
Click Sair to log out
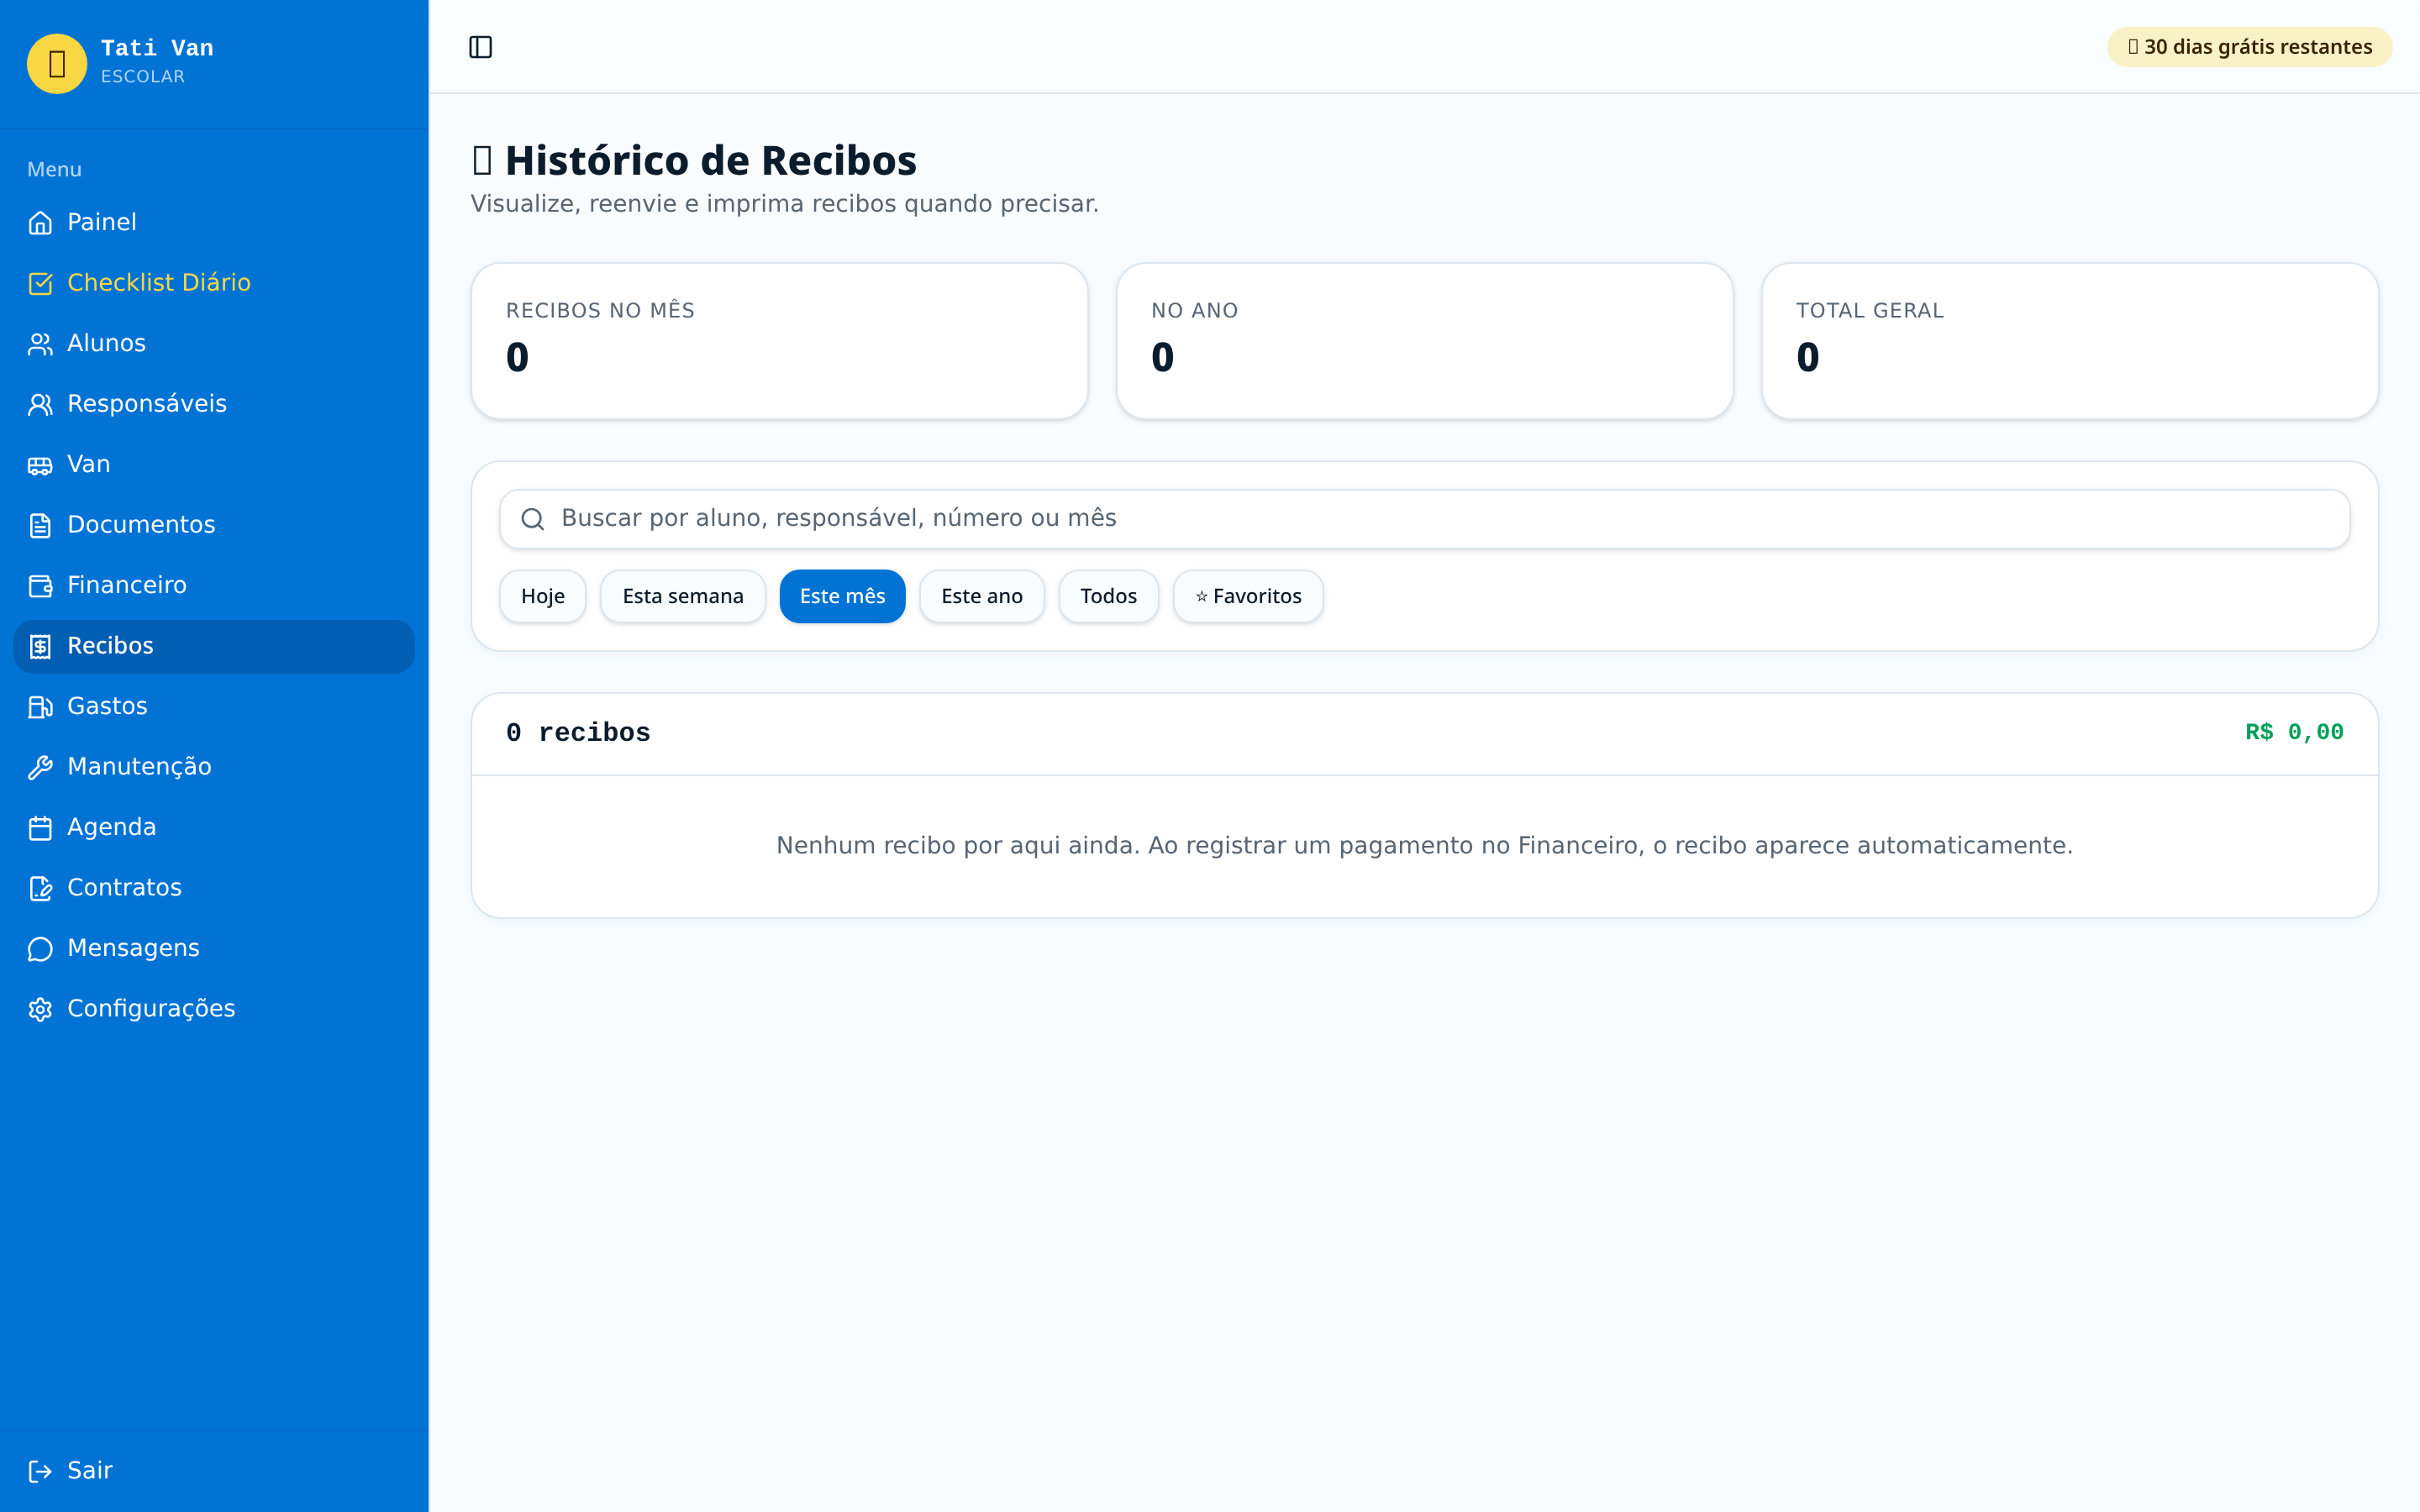click(x=214, y=1471)
